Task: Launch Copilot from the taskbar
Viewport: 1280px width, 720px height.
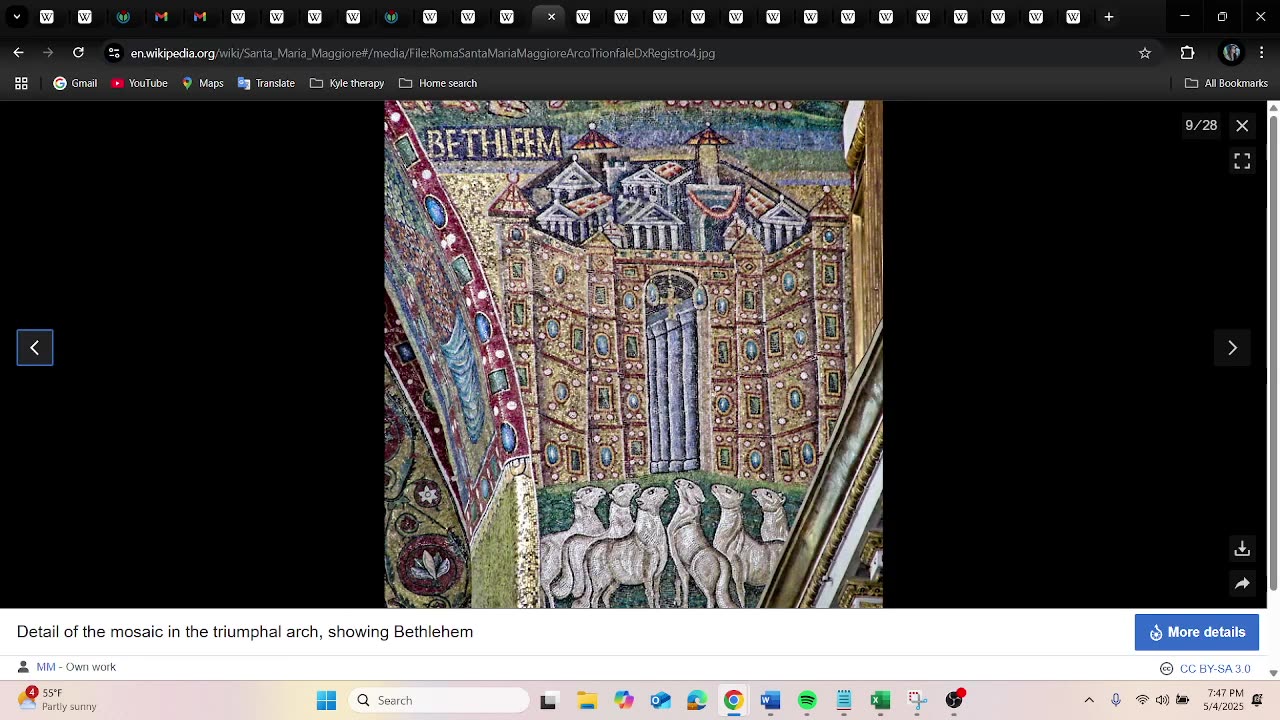Action: point(624,700)
